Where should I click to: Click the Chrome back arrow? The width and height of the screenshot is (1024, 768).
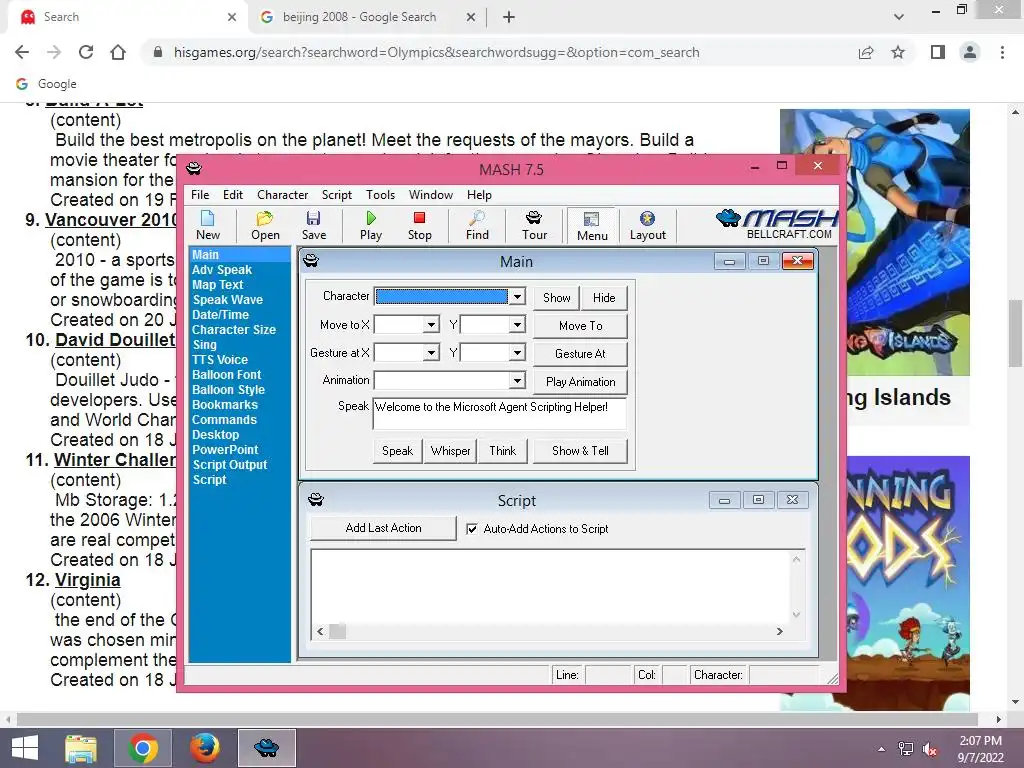(x=22, y=52)
